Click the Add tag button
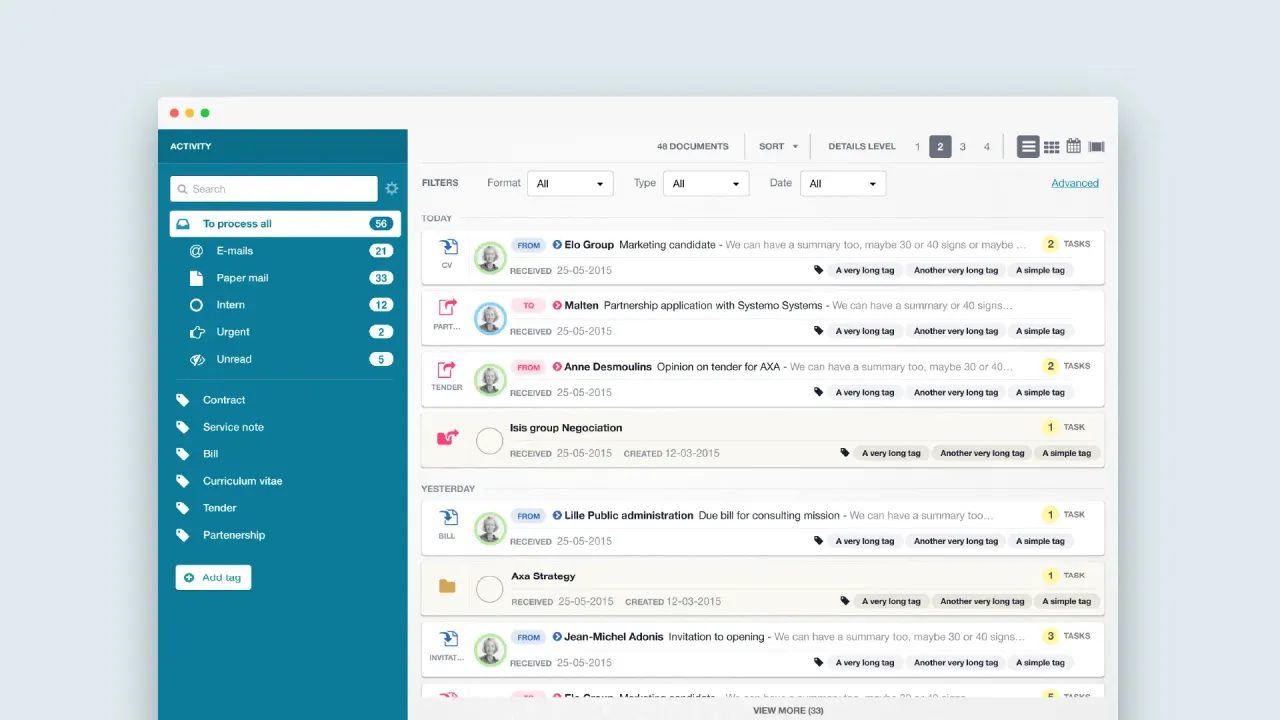1280x720 pixels. click(x=213, y=578)
